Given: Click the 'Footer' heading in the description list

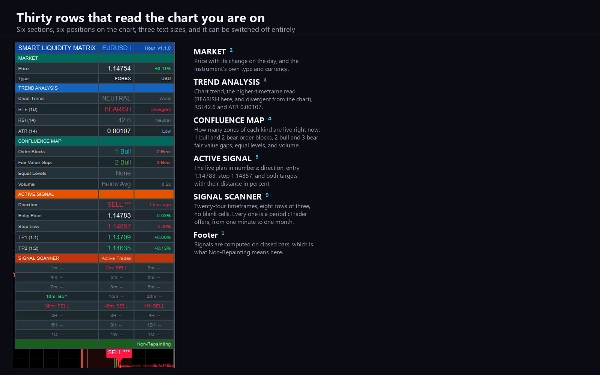Looking at the screenshot, I should coord(205,235).
